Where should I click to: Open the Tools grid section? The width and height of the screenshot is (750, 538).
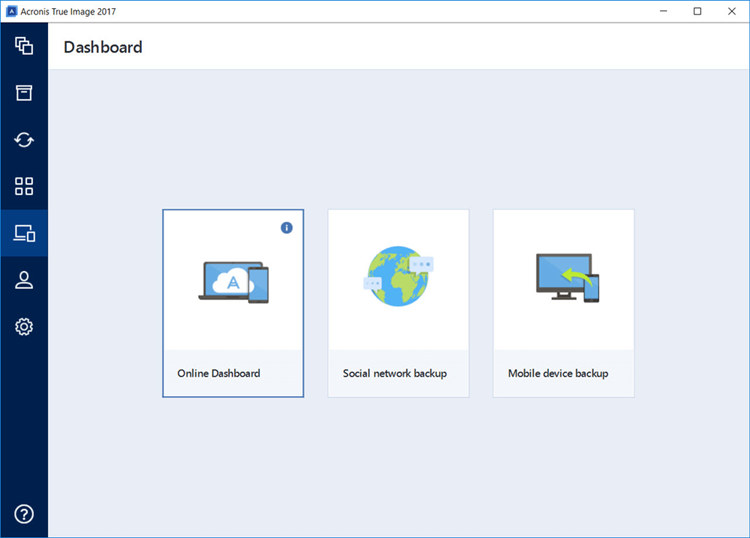tap(24, 186)
